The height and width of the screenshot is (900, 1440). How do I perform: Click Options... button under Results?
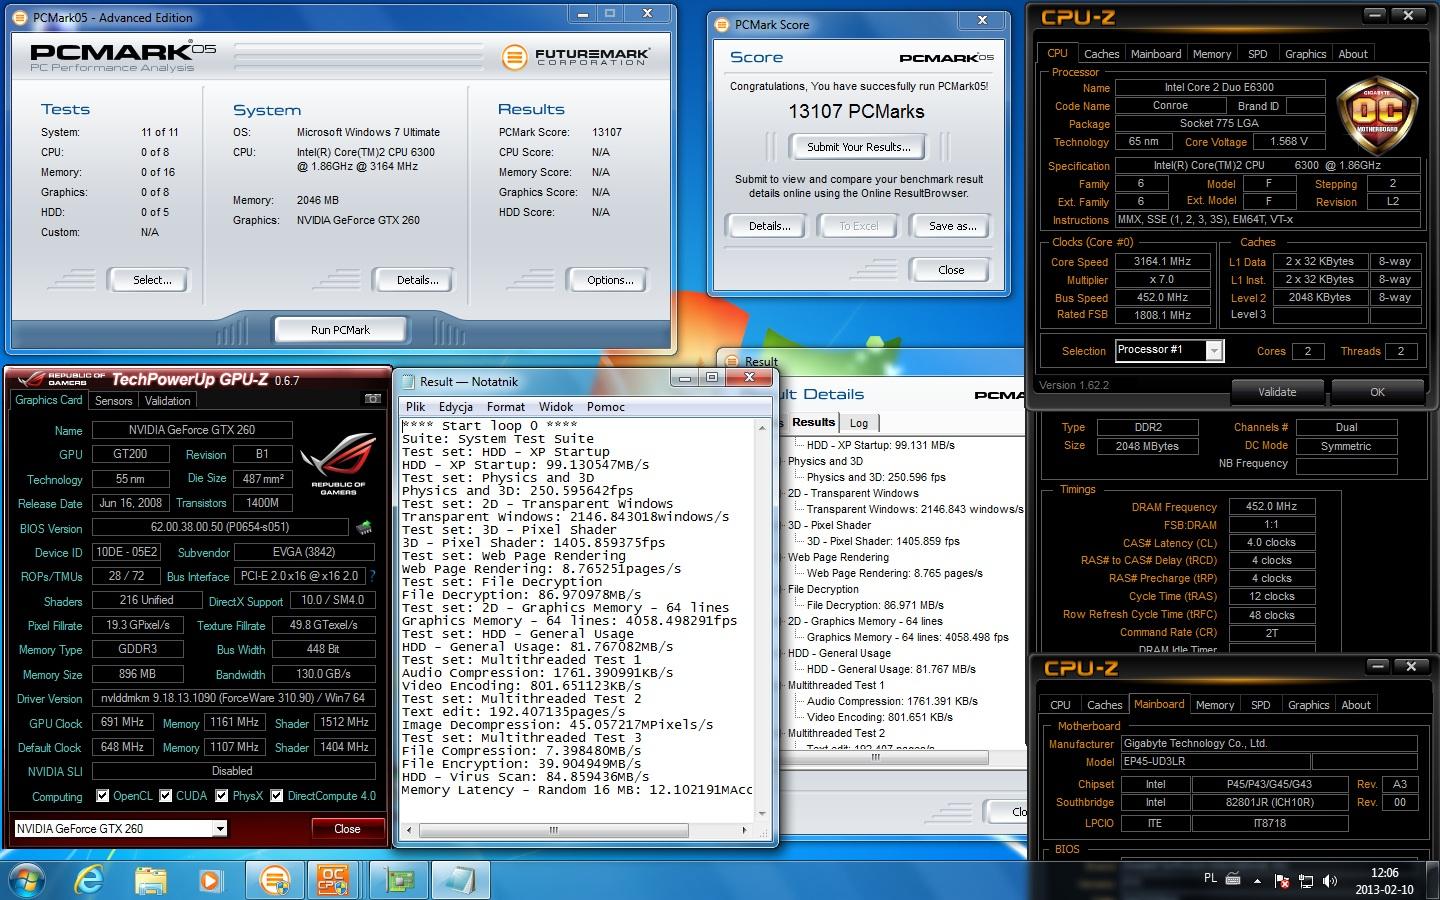[610, 280]
